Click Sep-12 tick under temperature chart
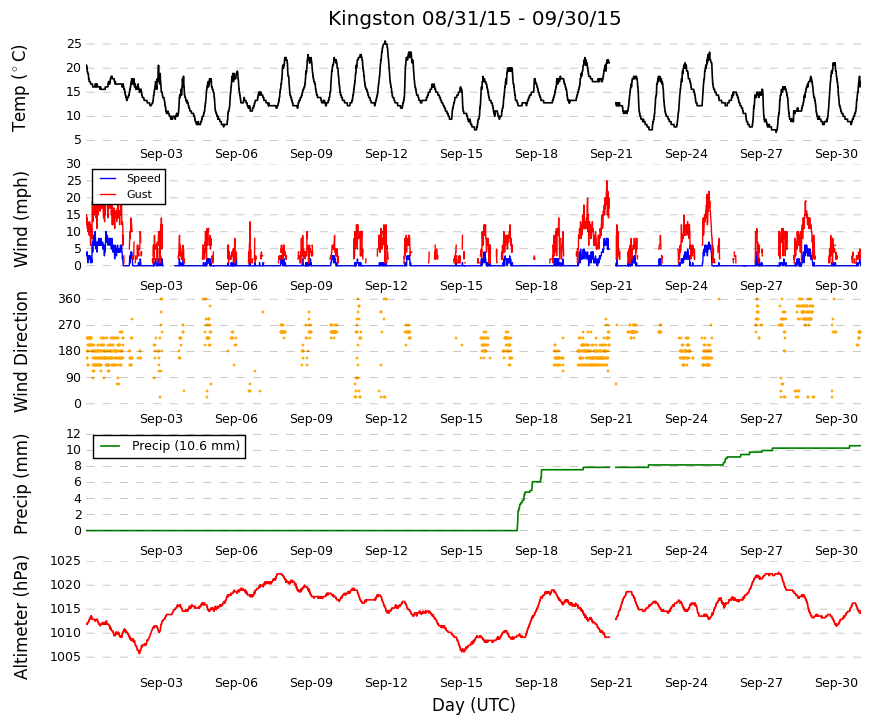 coord(386,154)
